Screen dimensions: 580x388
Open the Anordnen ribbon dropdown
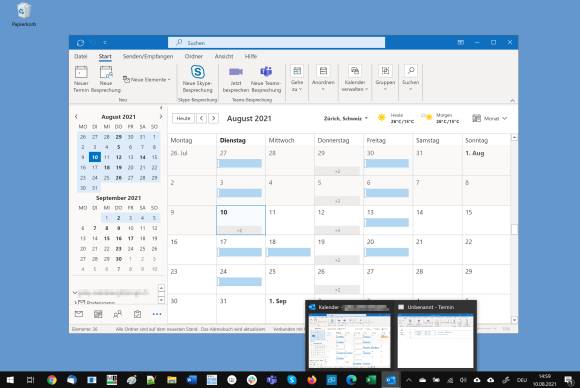(323, 78)
